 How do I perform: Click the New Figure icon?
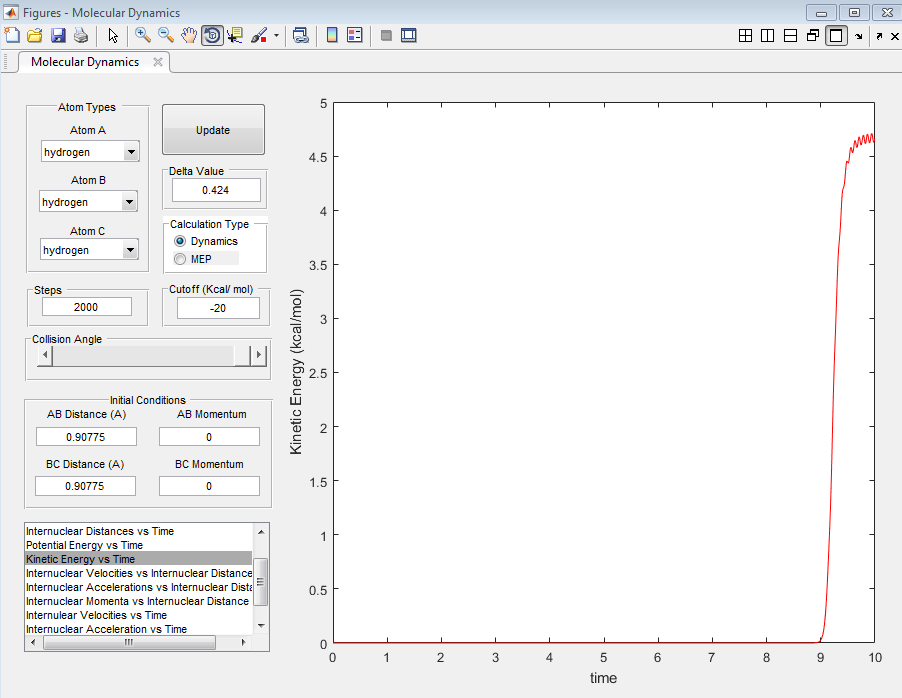12,35
